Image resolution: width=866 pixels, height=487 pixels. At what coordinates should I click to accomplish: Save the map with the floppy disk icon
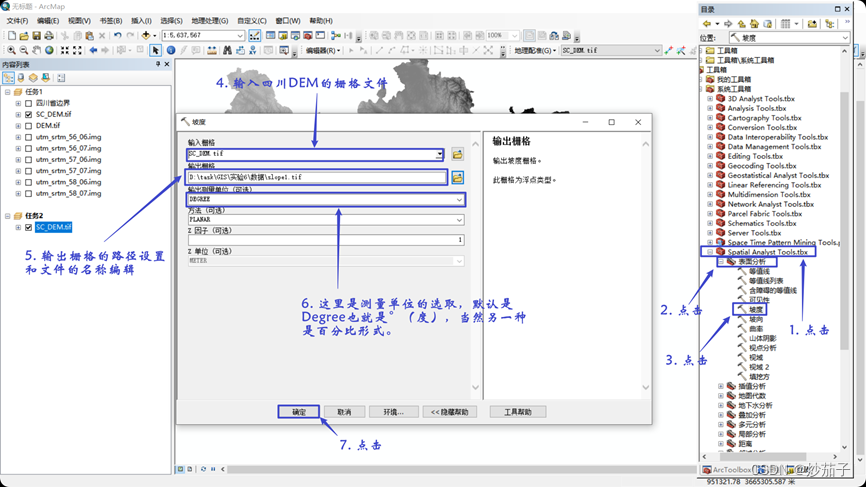(x=36, y=35)
